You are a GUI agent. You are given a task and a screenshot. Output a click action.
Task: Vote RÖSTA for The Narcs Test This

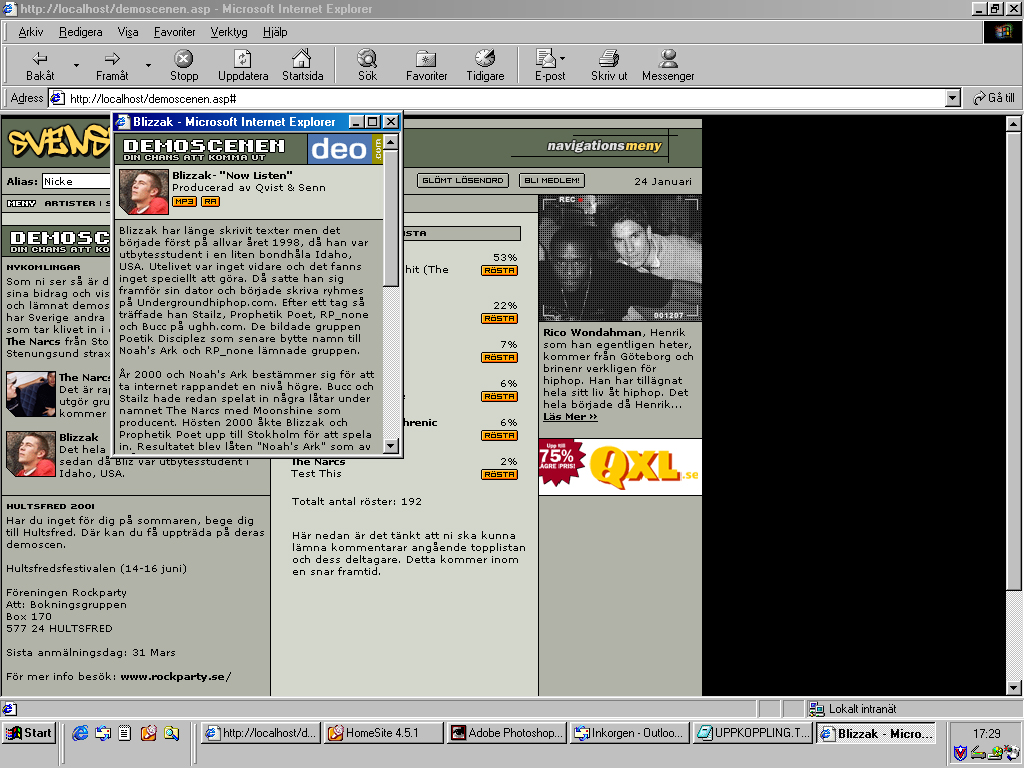tap(500, 475)
